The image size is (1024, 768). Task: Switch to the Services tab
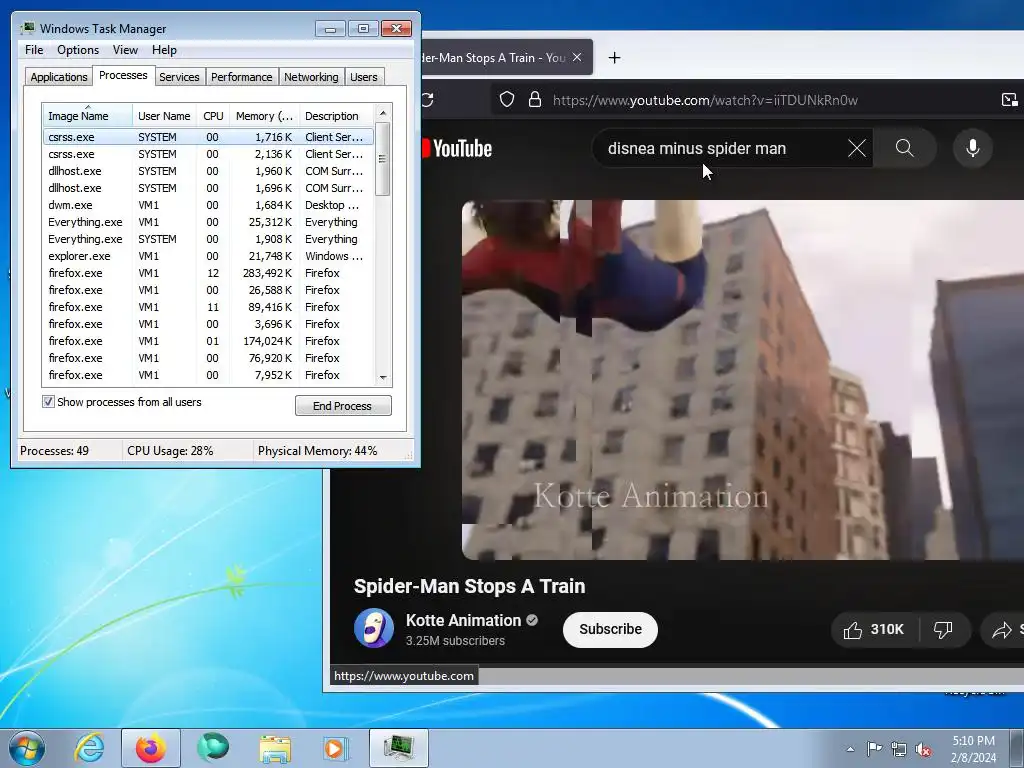pos(179,77)
